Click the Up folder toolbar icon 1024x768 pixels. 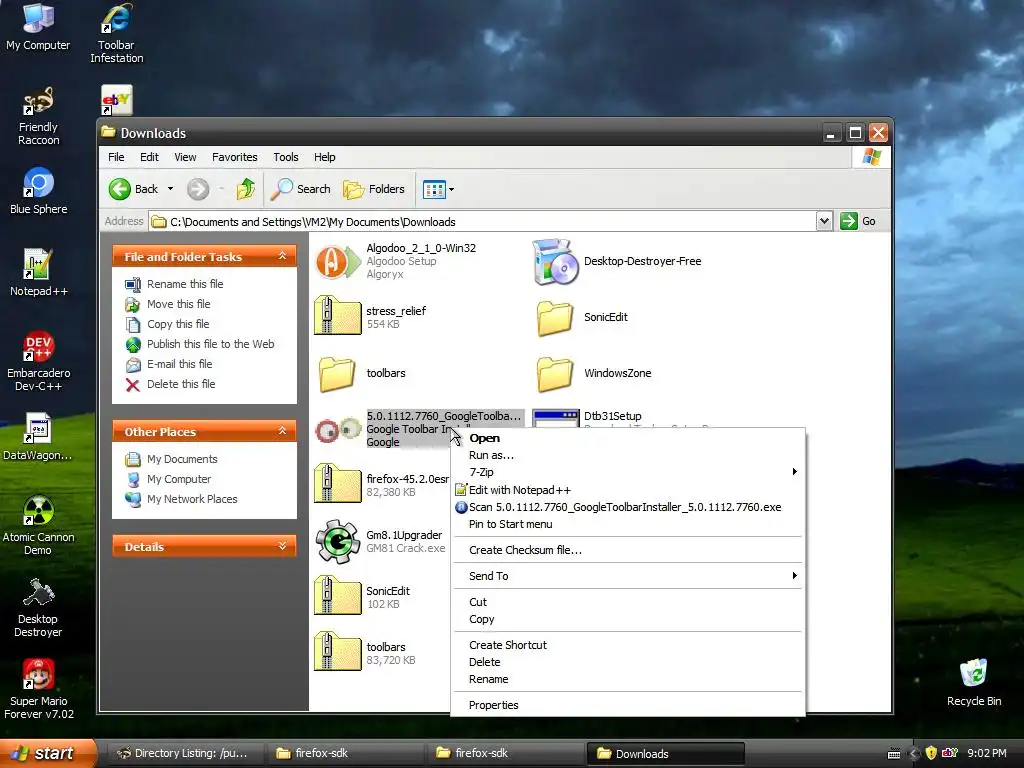point(246,189)
